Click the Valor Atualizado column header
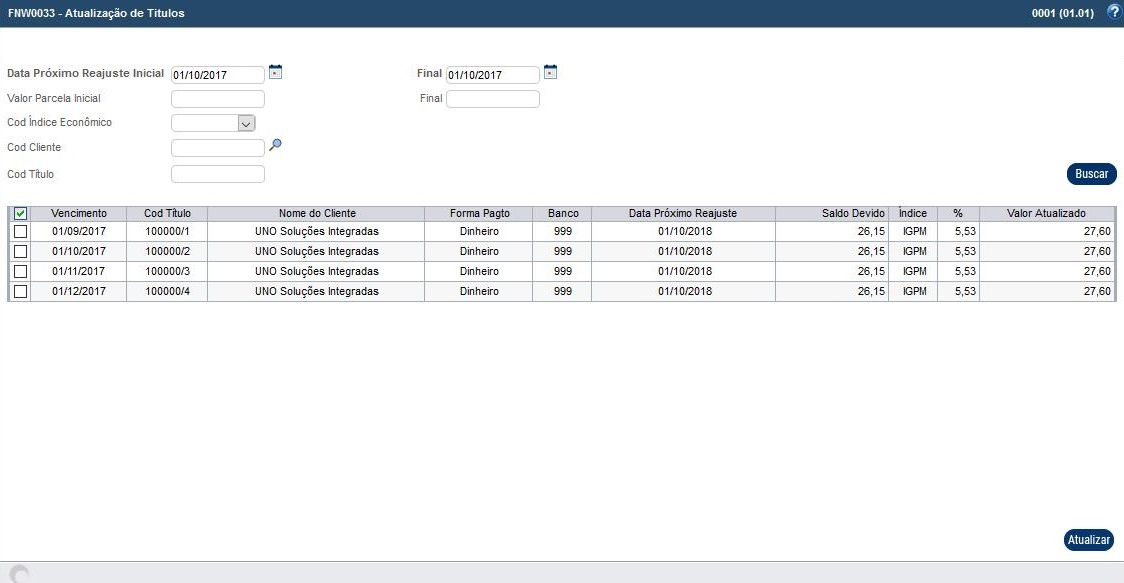This screenshot has height=583, width=1124. click(1046, 214)
